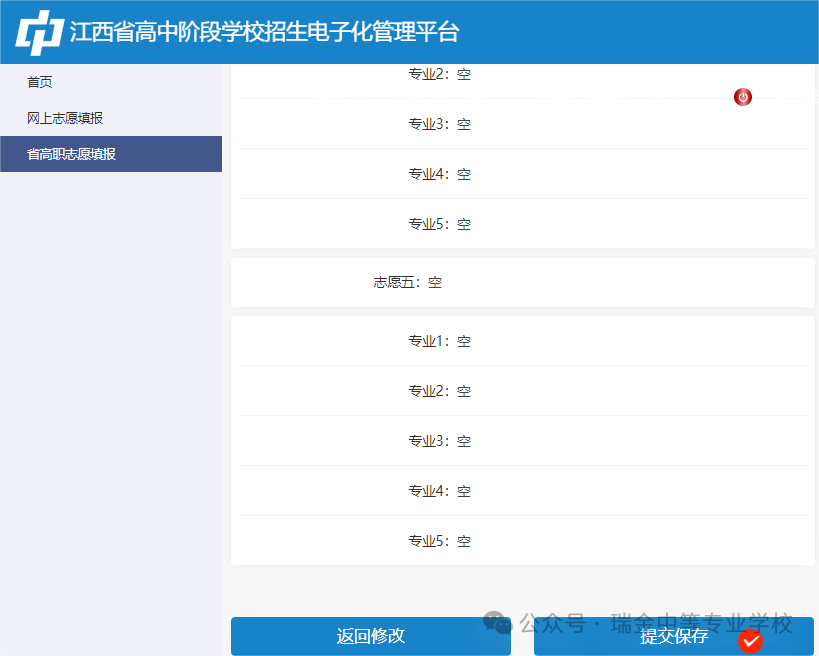Screen dimensions: 819x656
Task: Click the 专业1: 空 row
Action: click(x=522, y=341)
